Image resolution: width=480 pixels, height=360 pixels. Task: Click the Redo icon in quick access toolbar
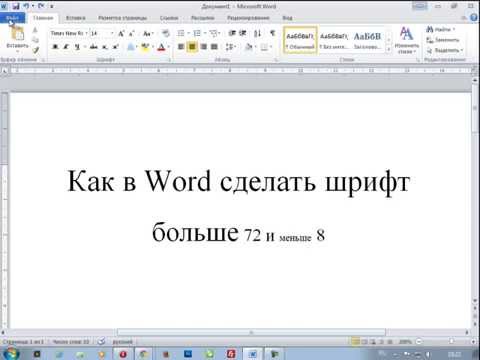tap(41, 6)
